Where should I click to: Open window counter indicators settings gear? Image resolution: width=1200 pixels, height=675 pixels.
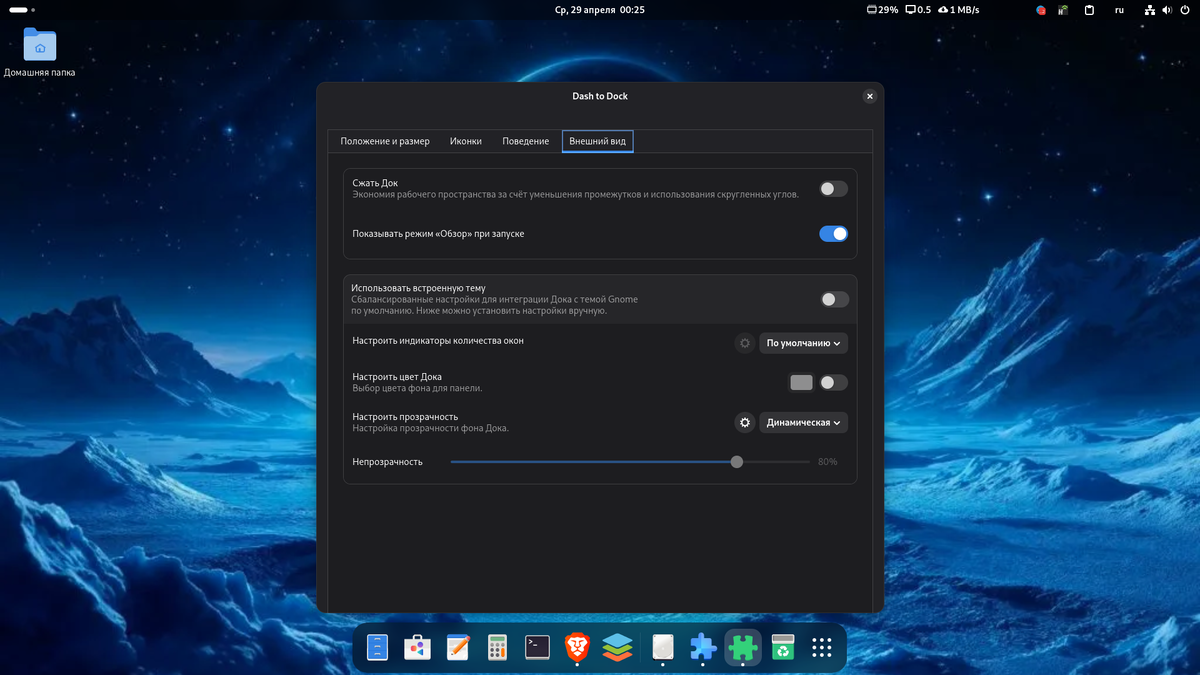745,343
